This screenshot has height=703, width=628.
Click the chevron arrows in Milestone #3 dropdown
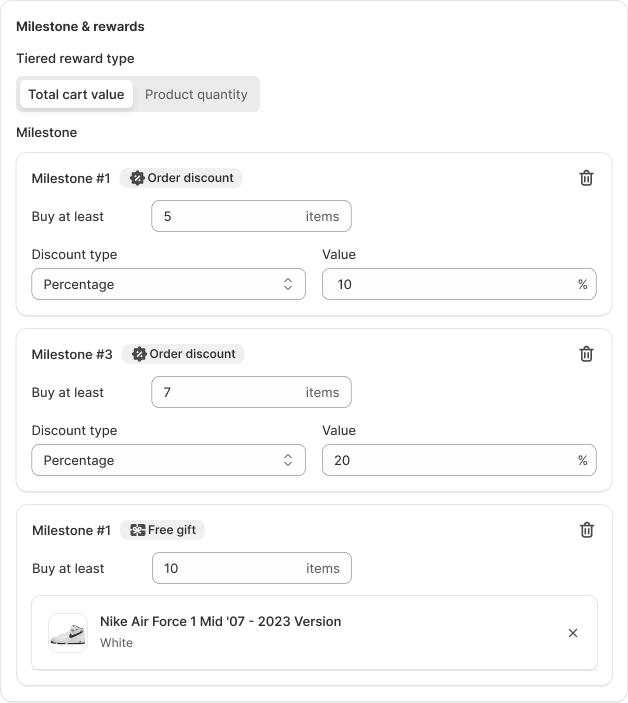coord(288,460)
